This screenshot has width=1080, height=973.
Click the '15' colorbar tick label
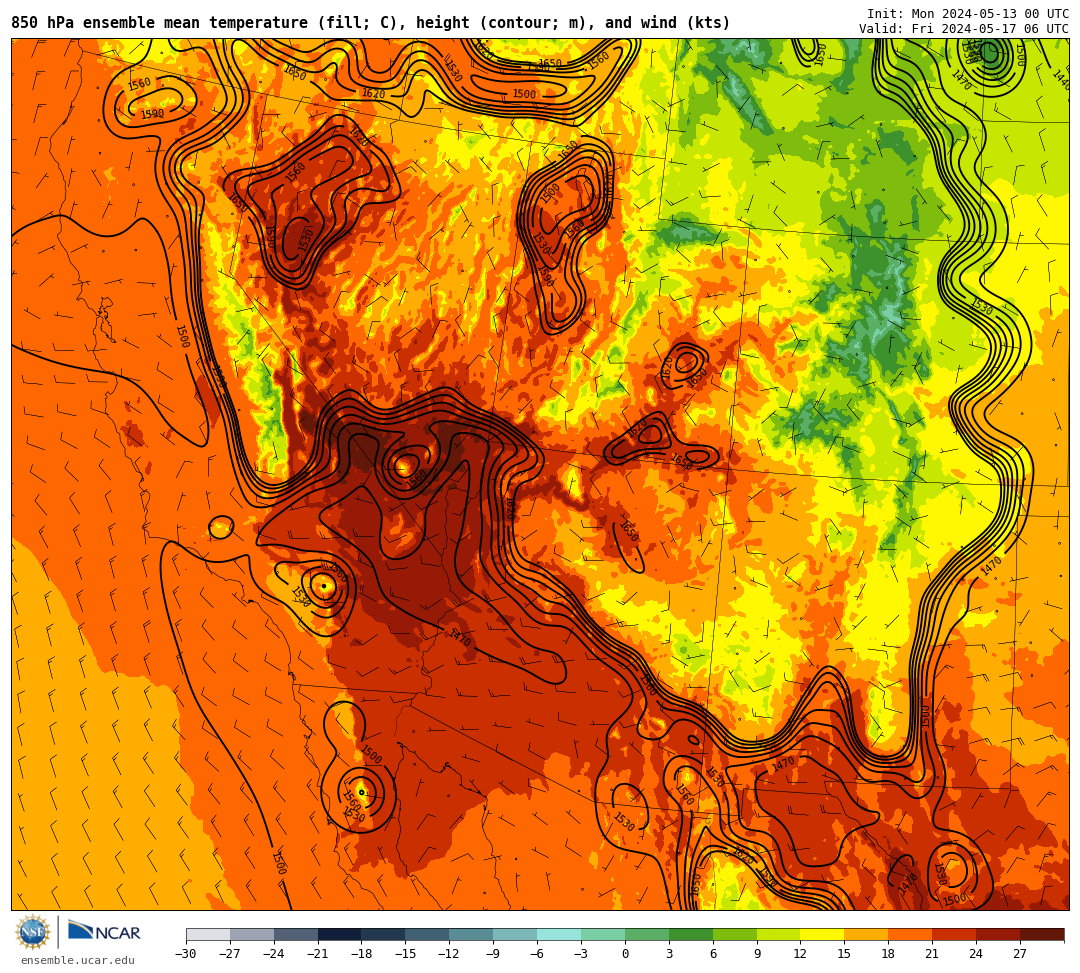(845, 954)
